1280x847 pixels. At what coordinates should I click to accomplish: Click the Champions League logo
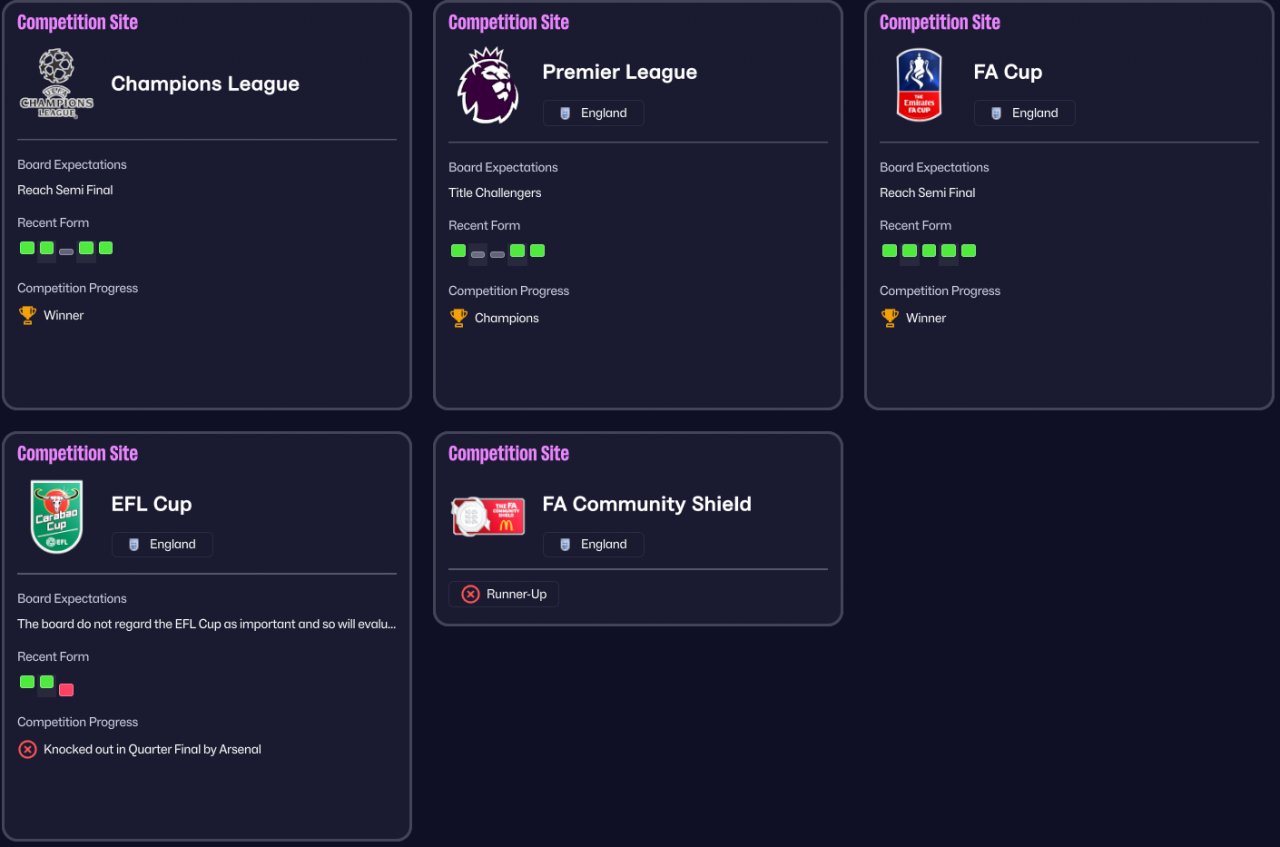(57, 84)
